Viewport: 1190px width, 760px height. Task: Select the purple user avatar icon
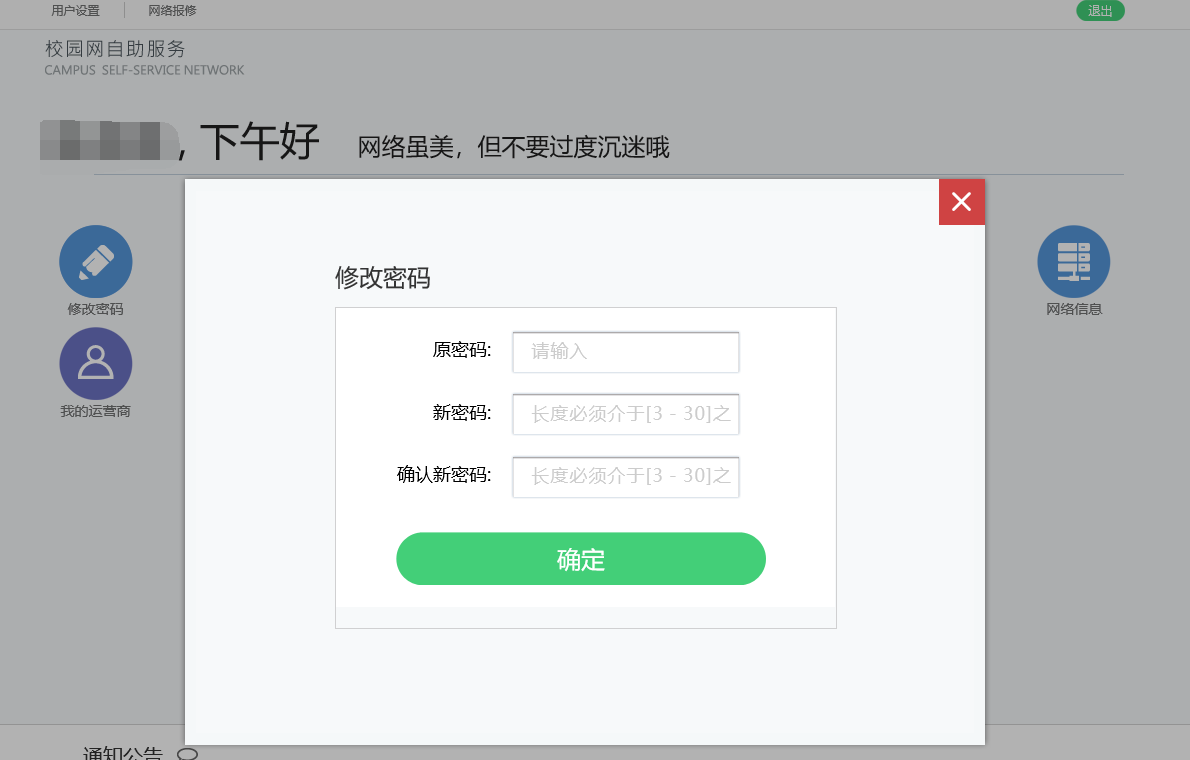95,363
